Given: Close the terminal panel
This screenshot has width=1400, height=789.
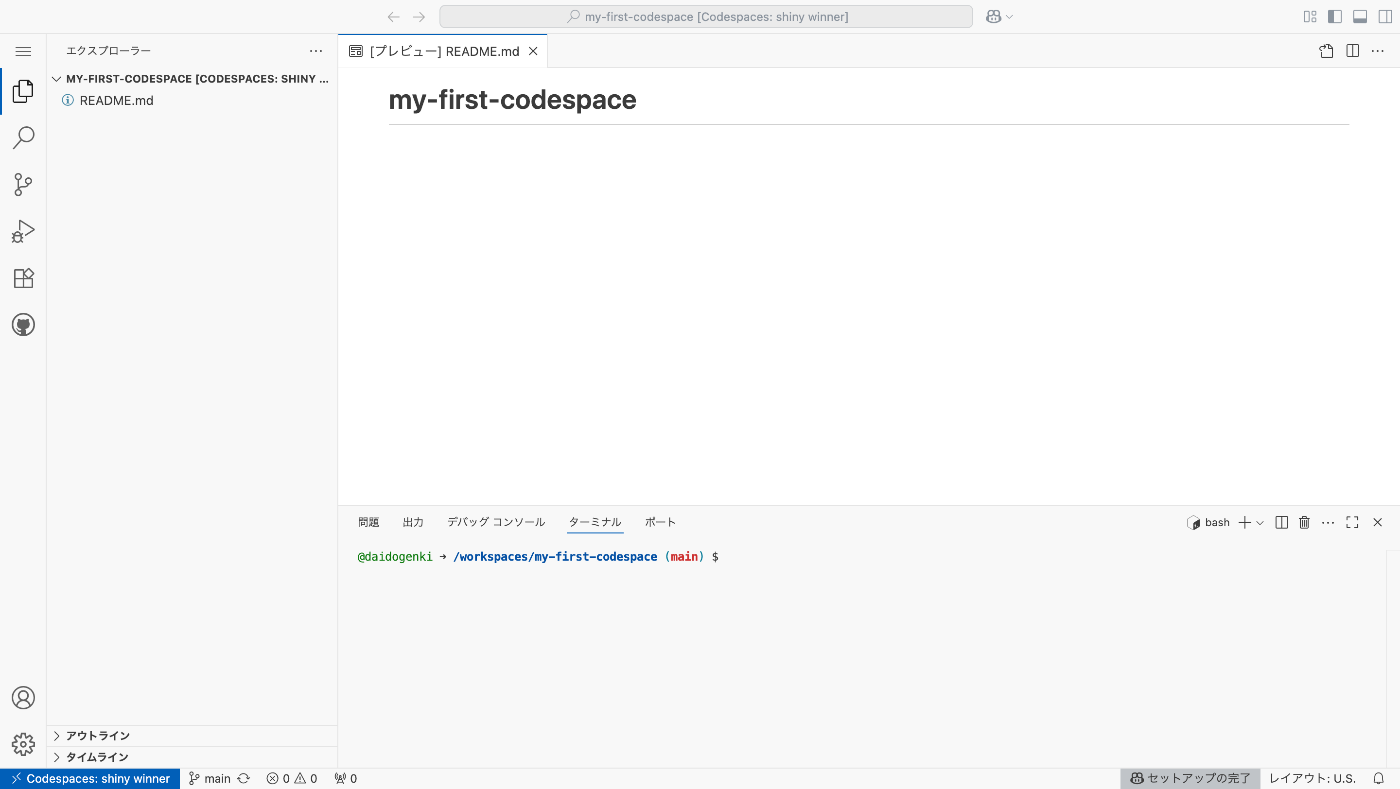Looking at the screenshot, I should [1377, 522].
